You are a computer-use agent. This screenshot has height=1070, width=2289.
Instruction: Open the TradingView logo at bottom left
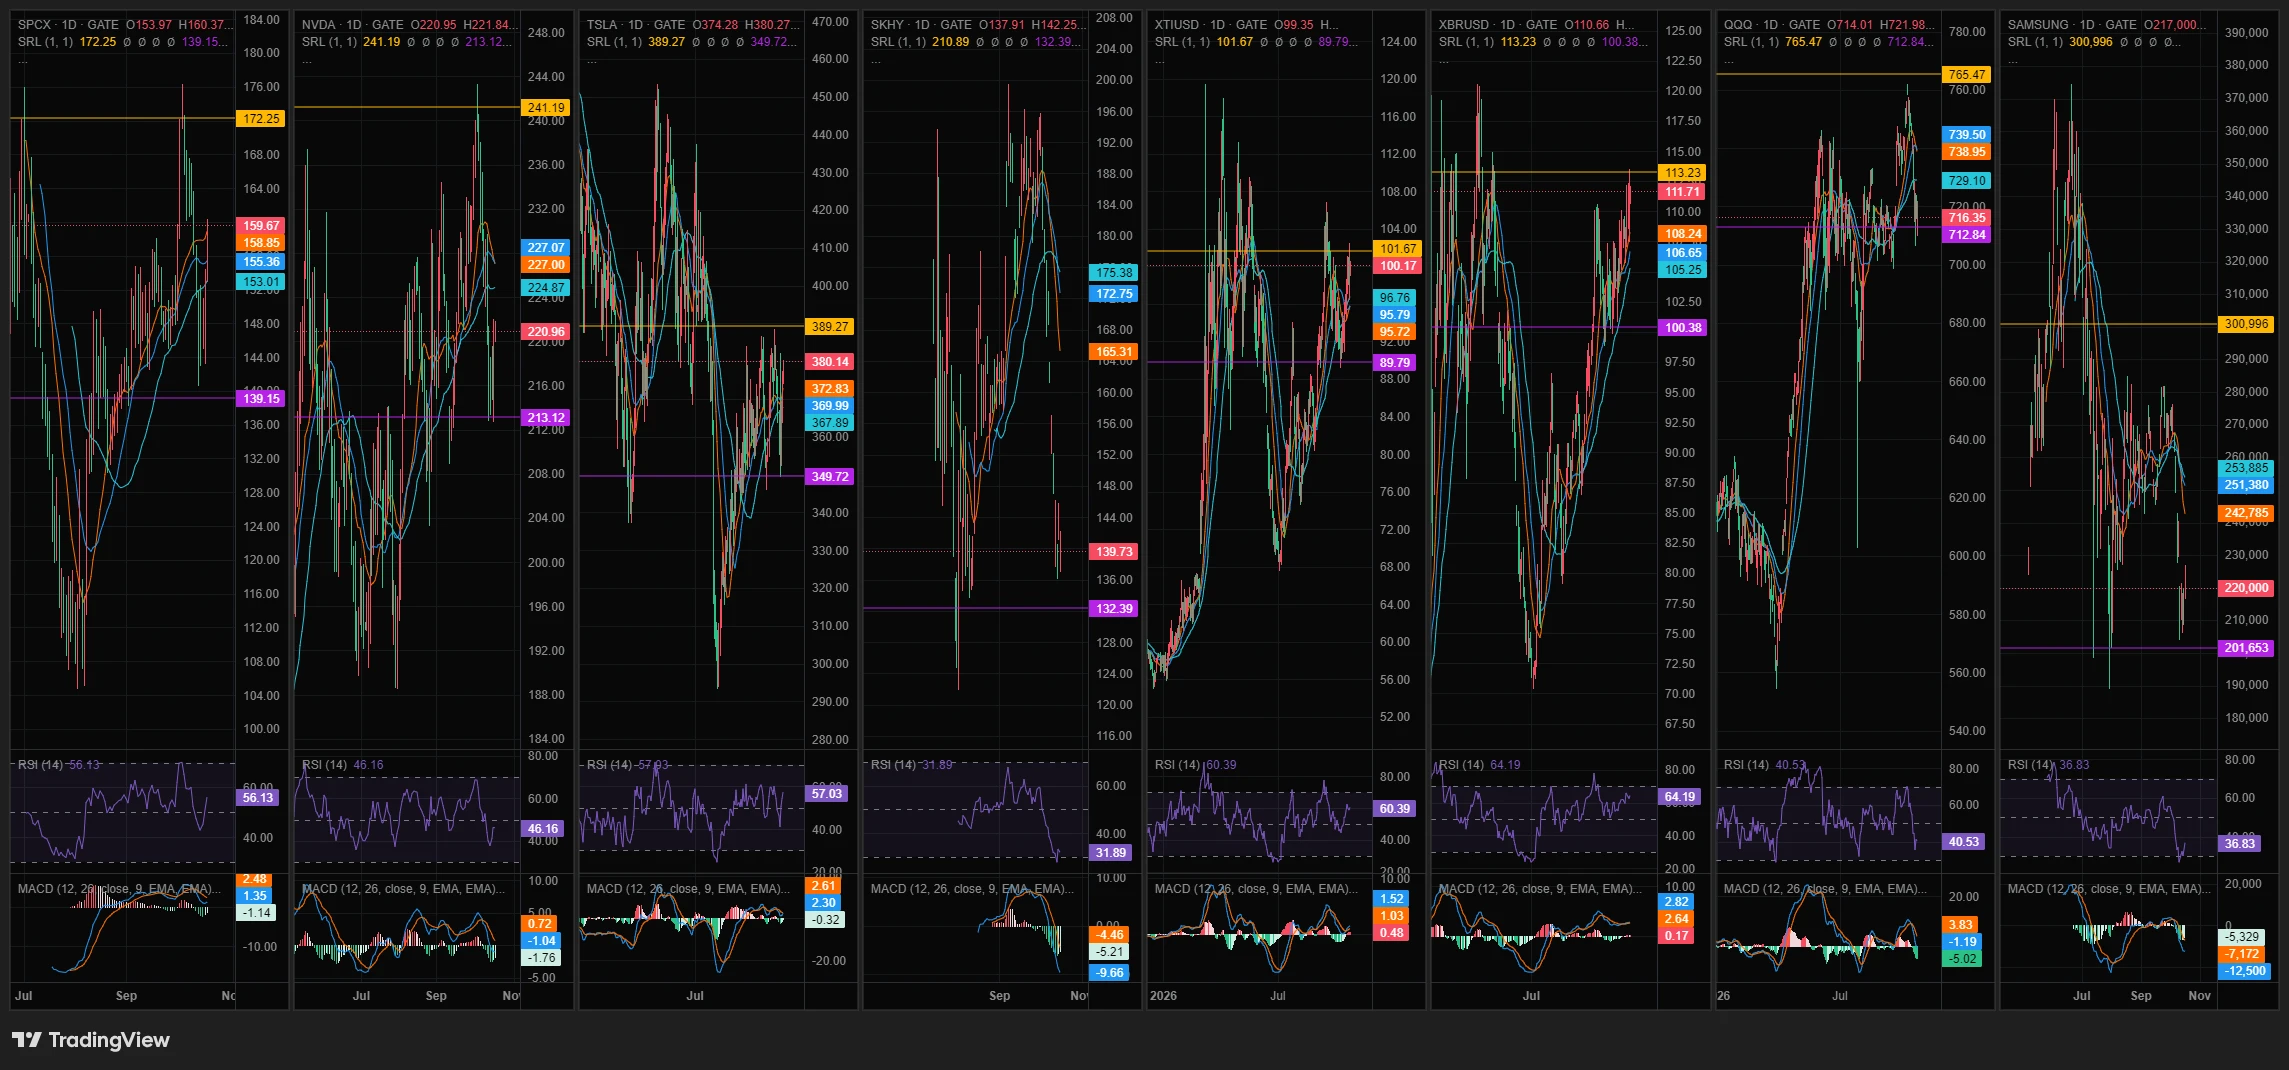point(91,1040)
